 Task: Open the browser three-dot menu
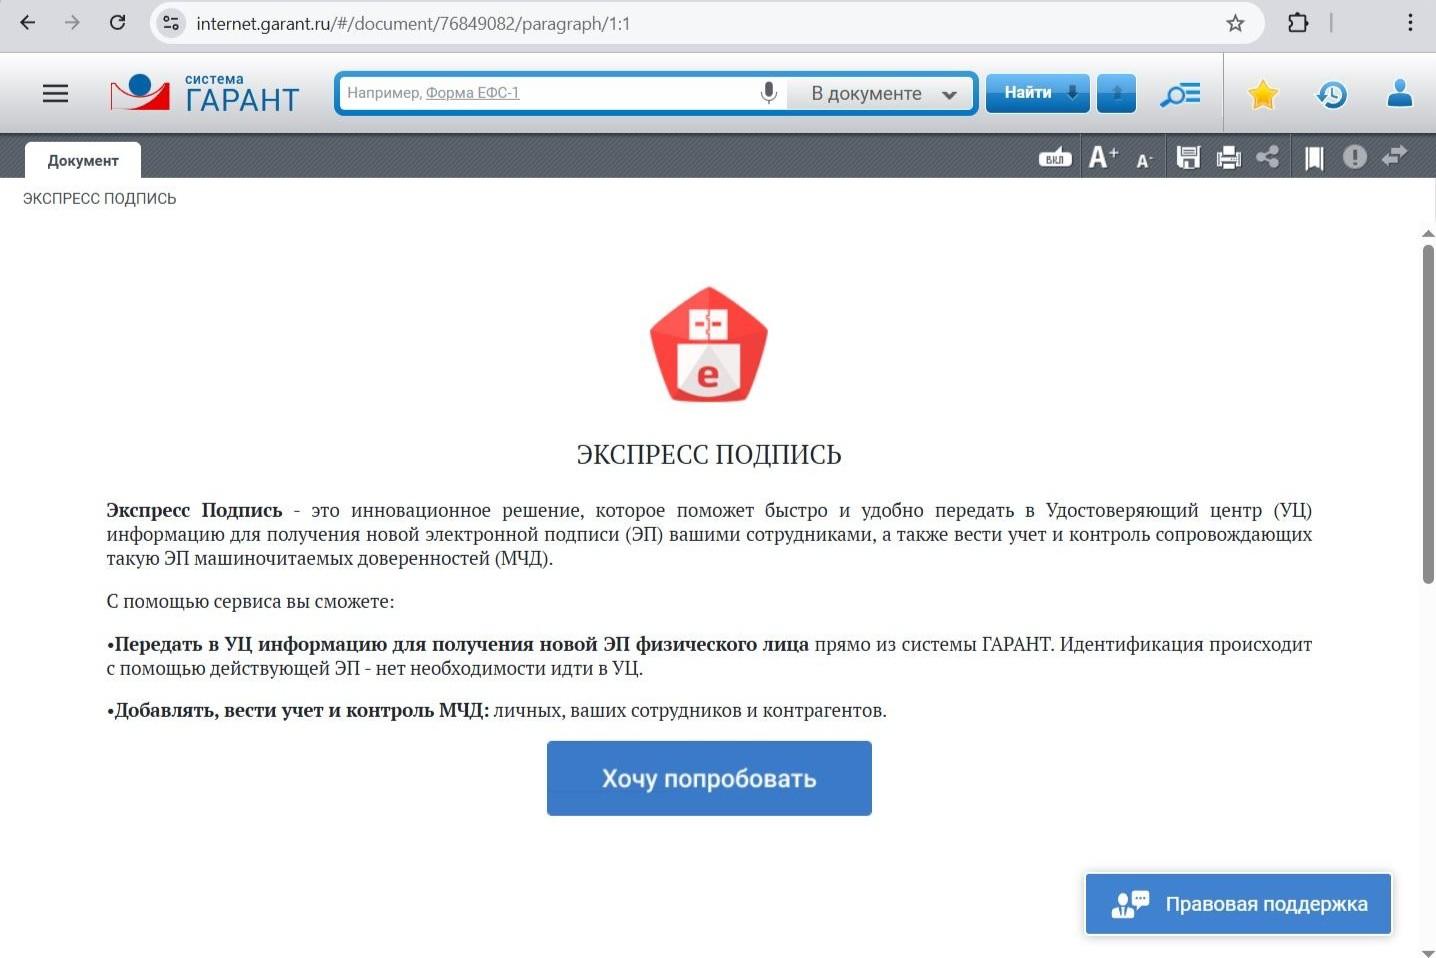(1410, 23)
